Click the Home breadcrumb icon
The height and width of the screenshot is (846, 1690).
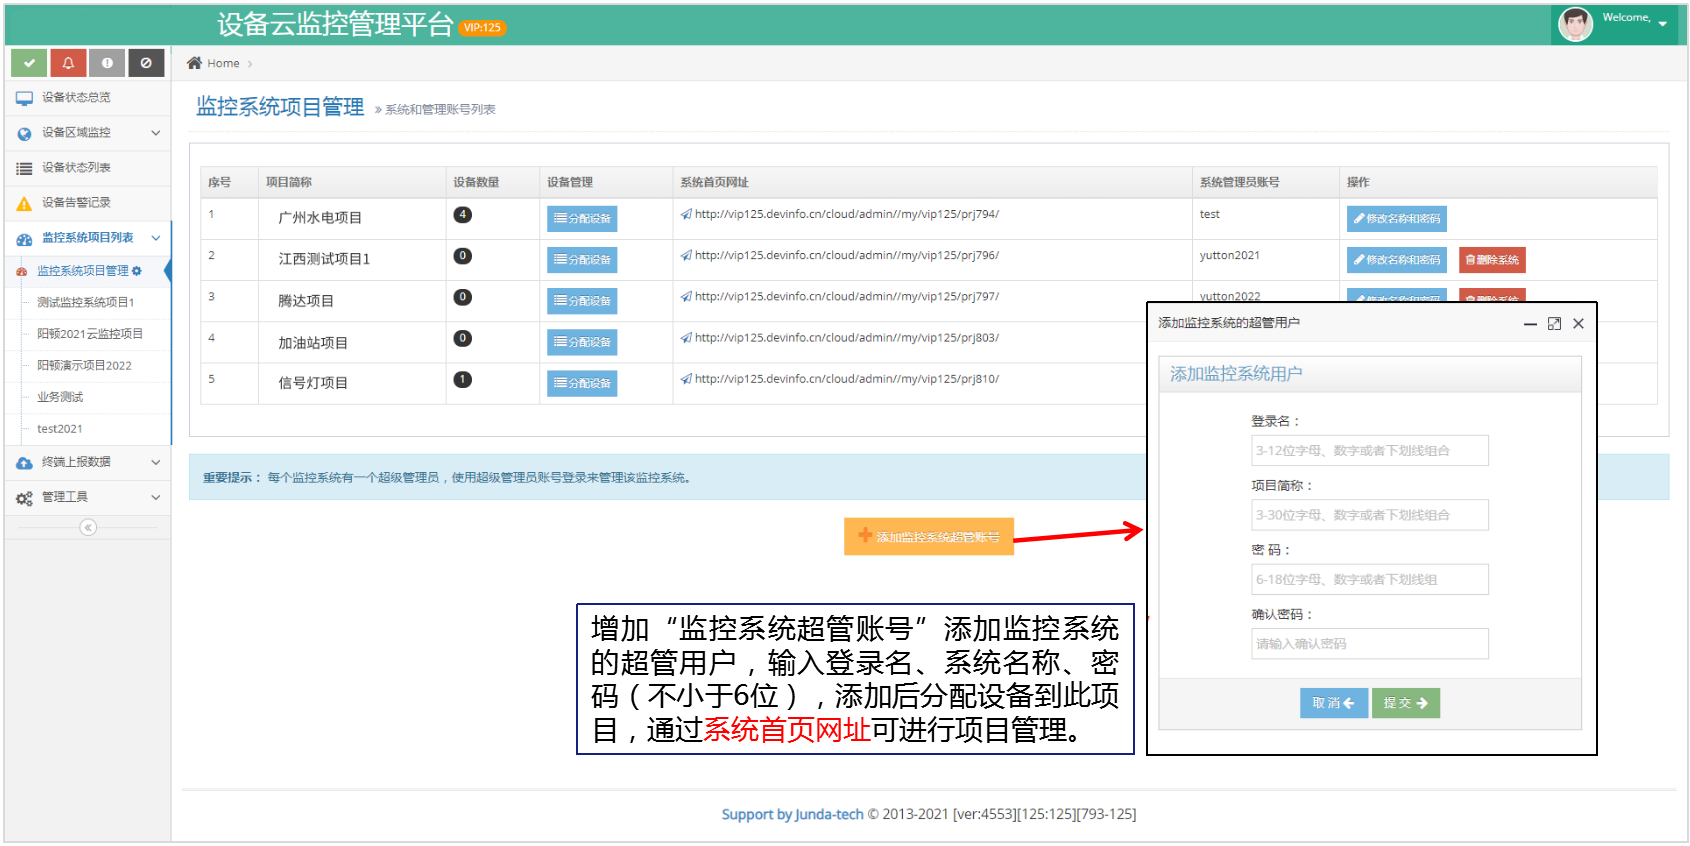[195, 63]
